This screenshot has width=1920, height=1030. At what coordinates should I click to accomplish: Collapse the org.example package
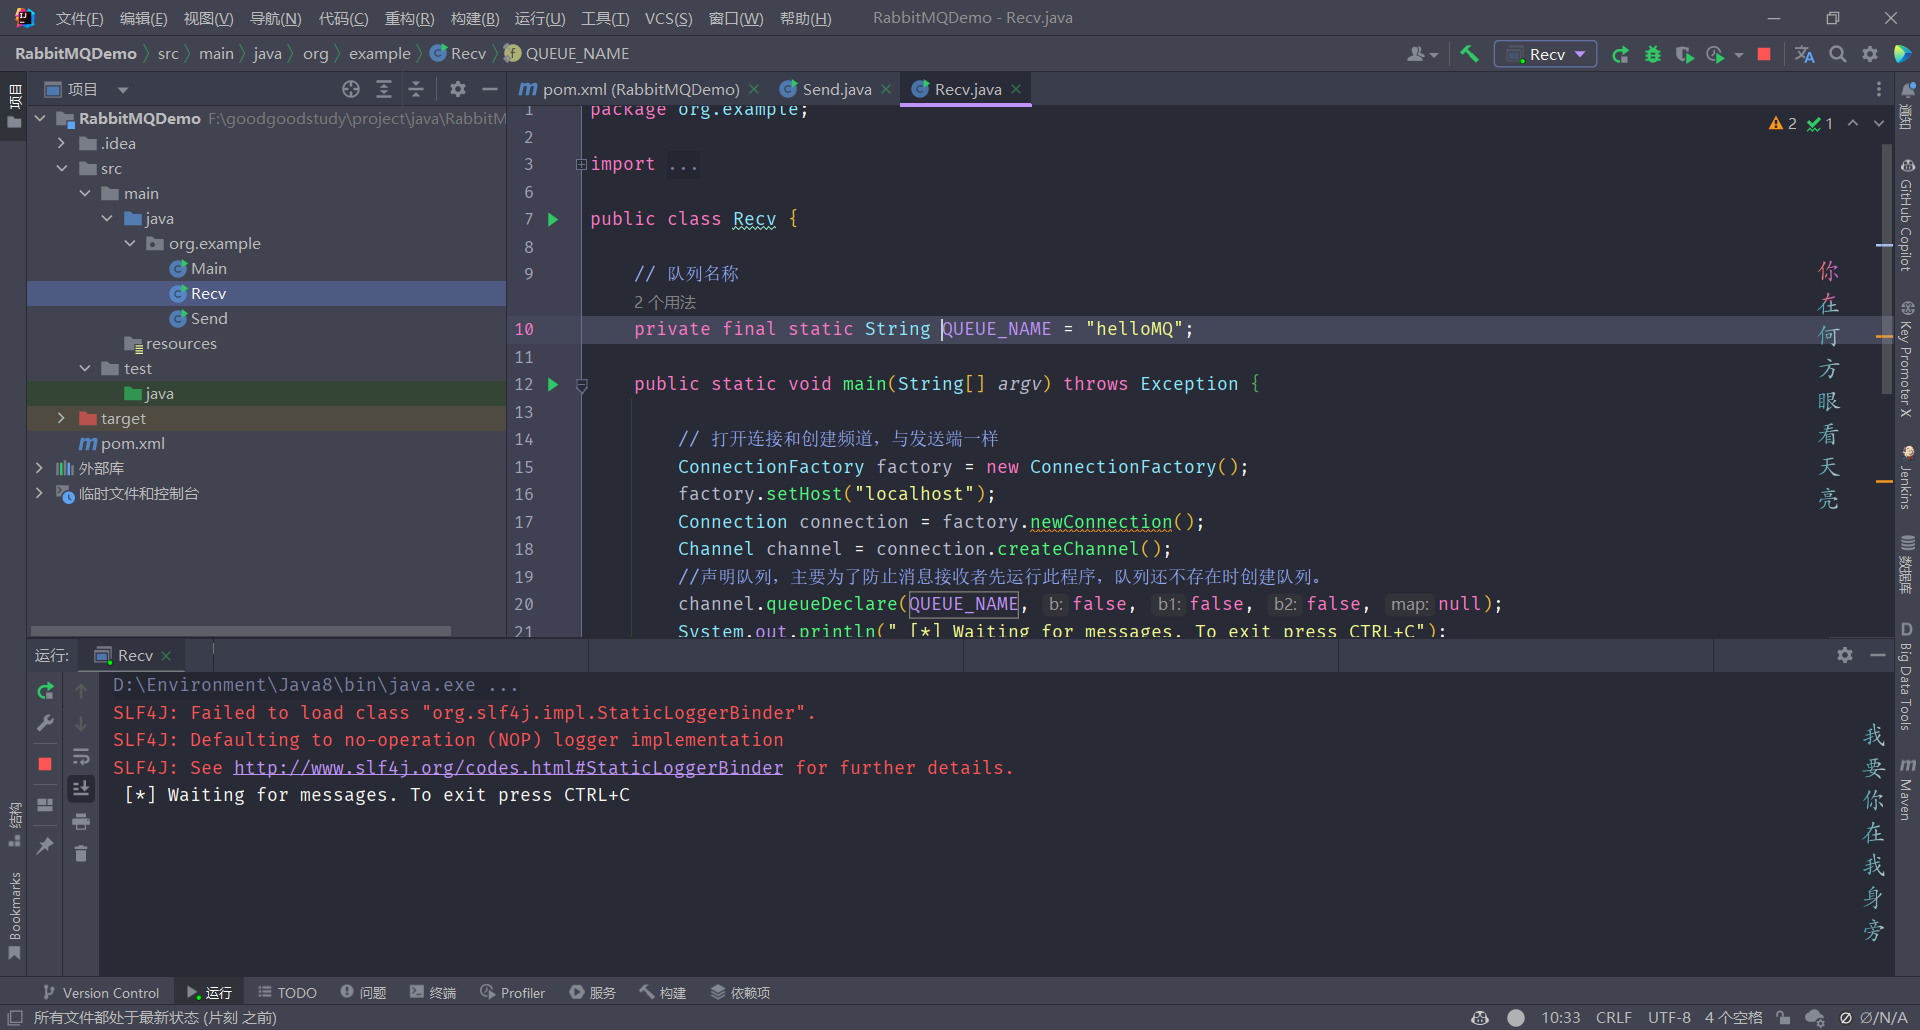(x=130, y=243)
